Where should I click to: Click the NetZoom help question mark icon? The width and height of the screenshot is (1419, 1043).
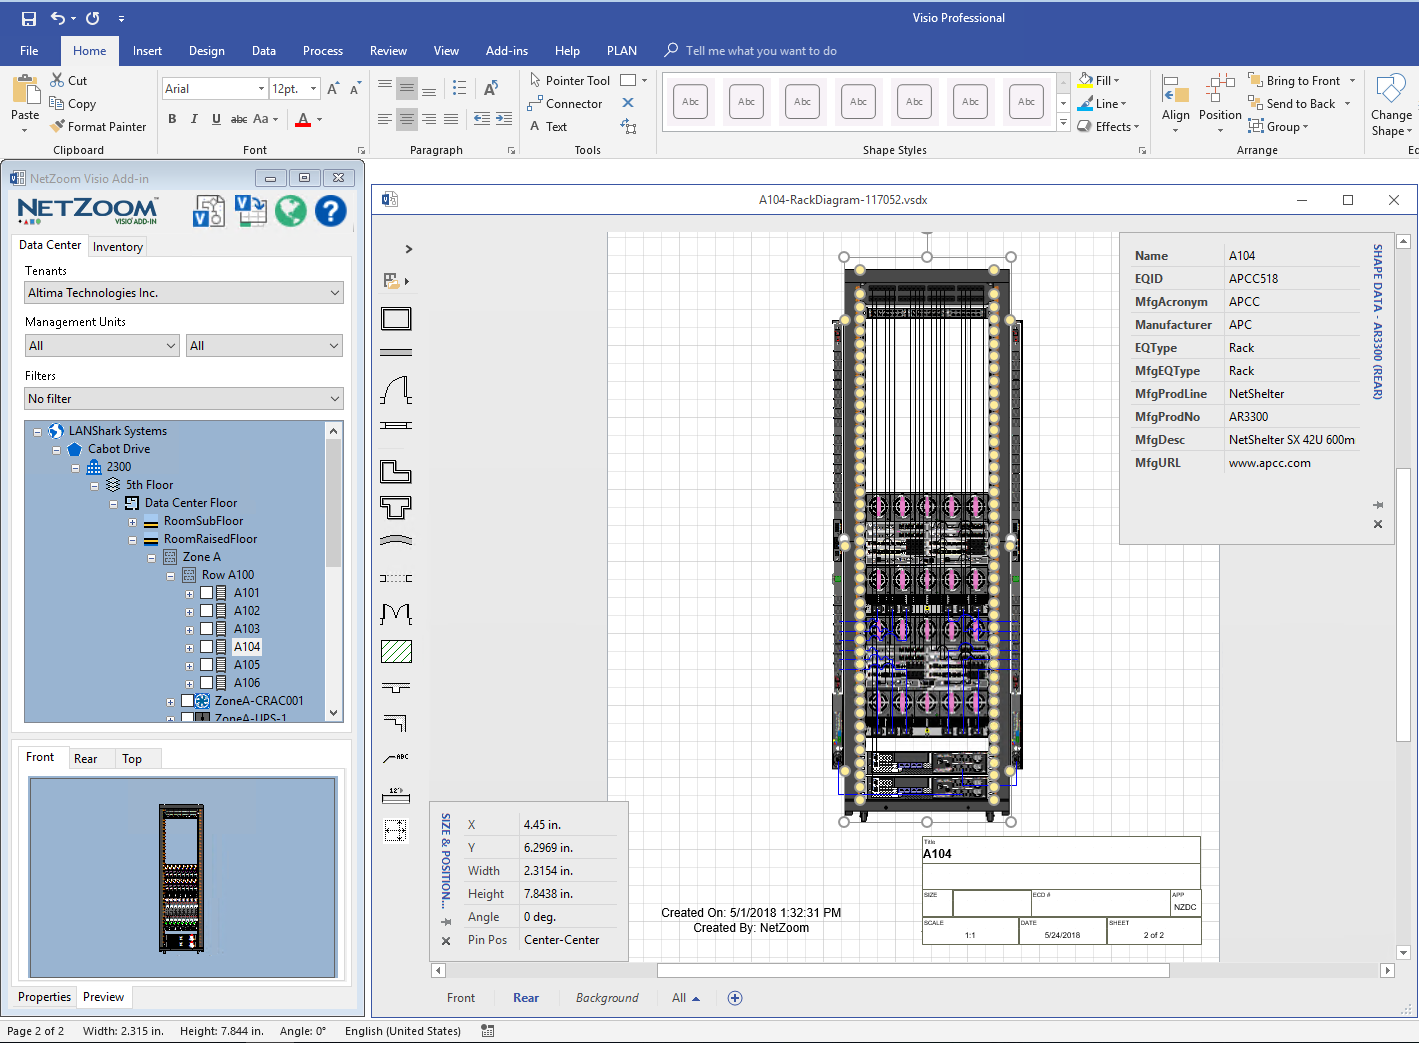click(330, 211)
